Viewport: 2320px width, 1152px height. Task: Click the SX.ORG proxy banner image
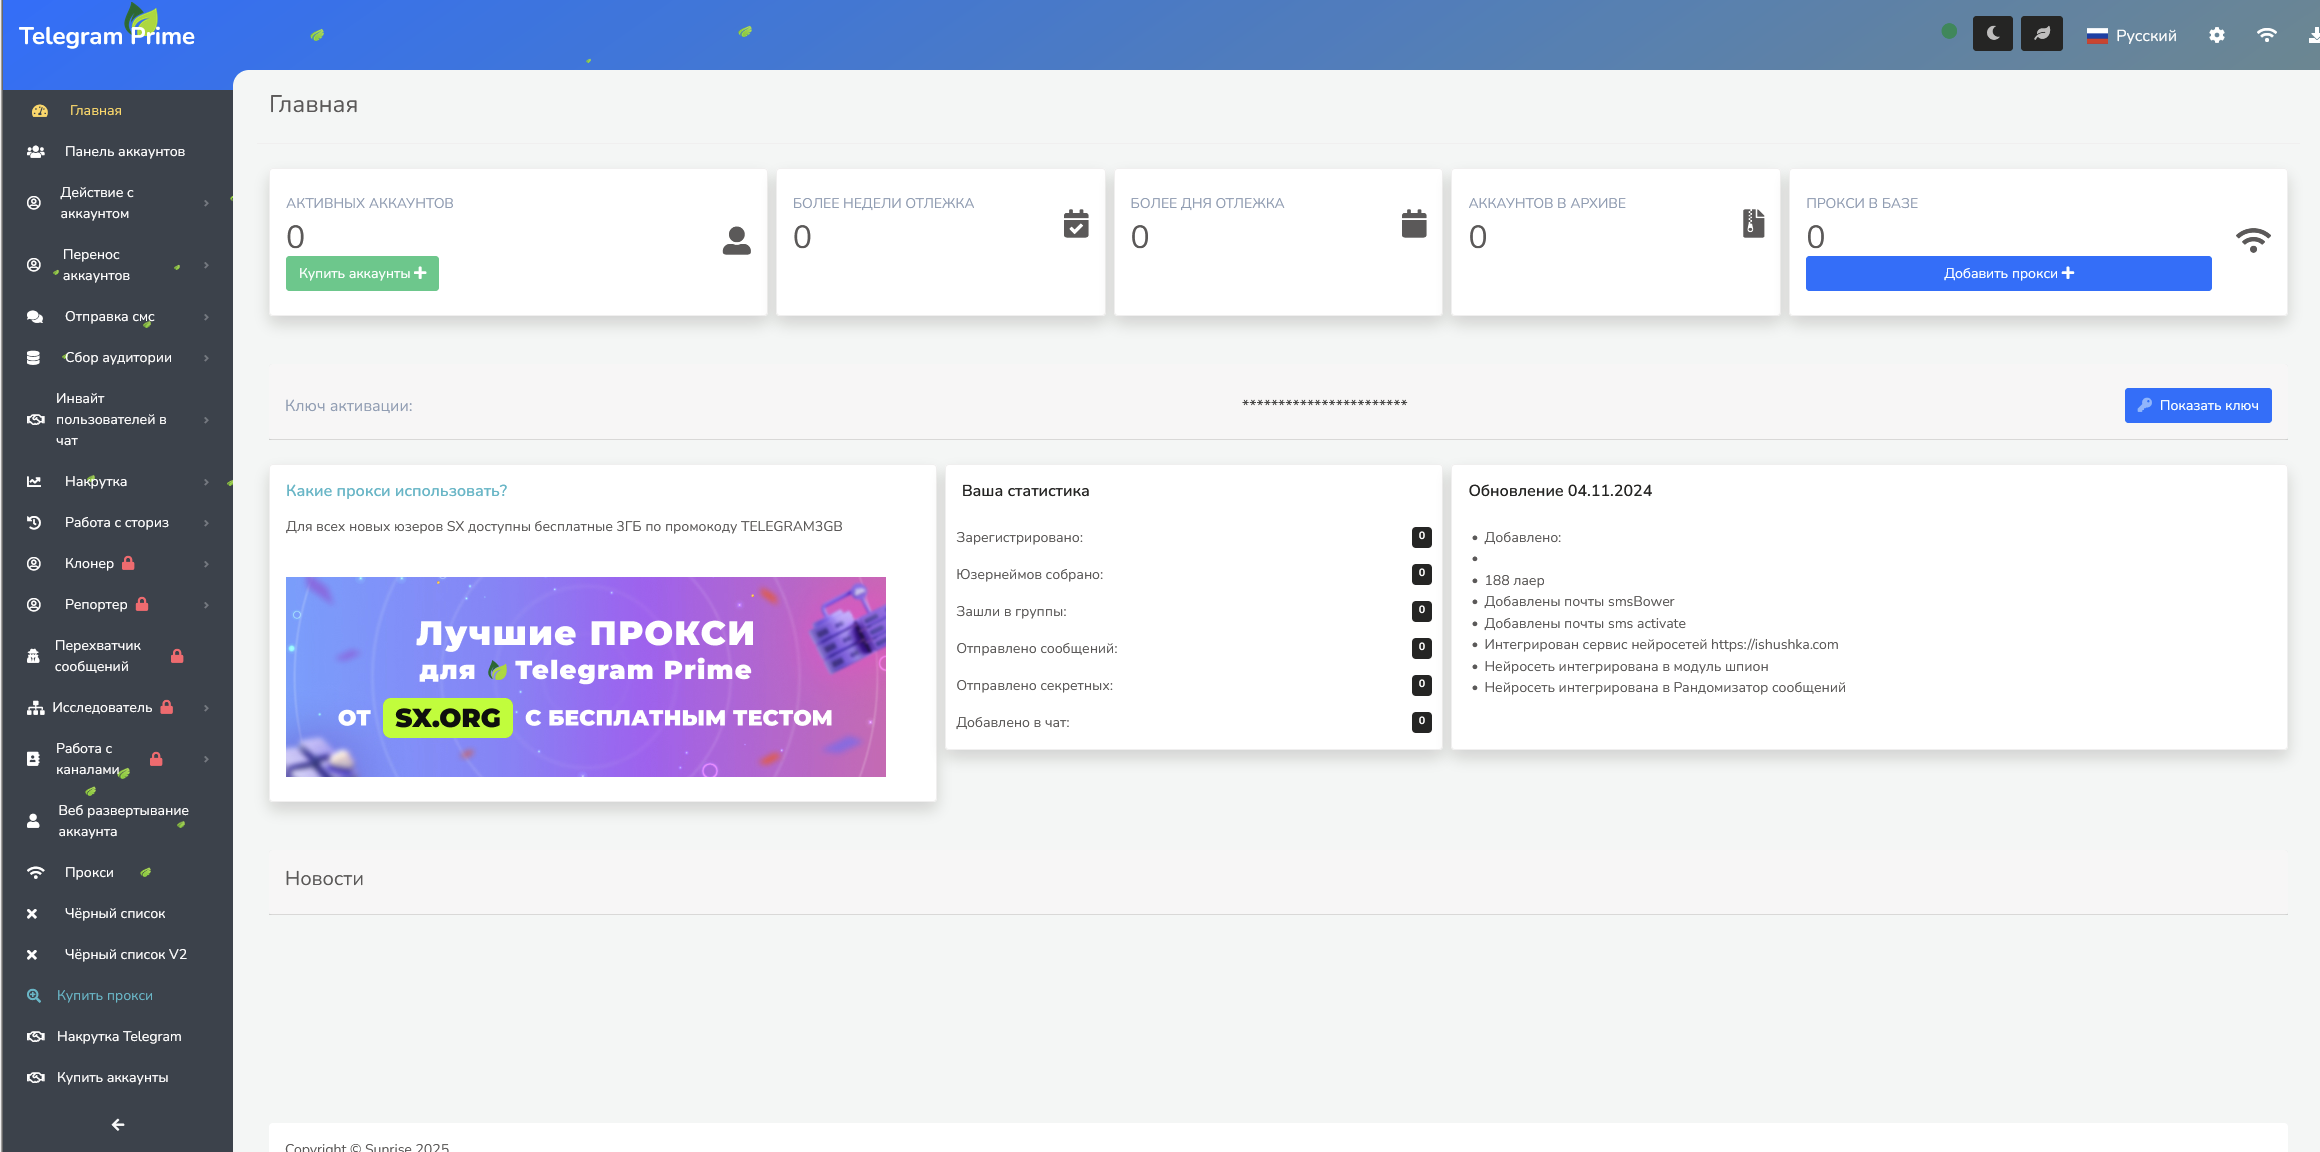click(586, 677)
